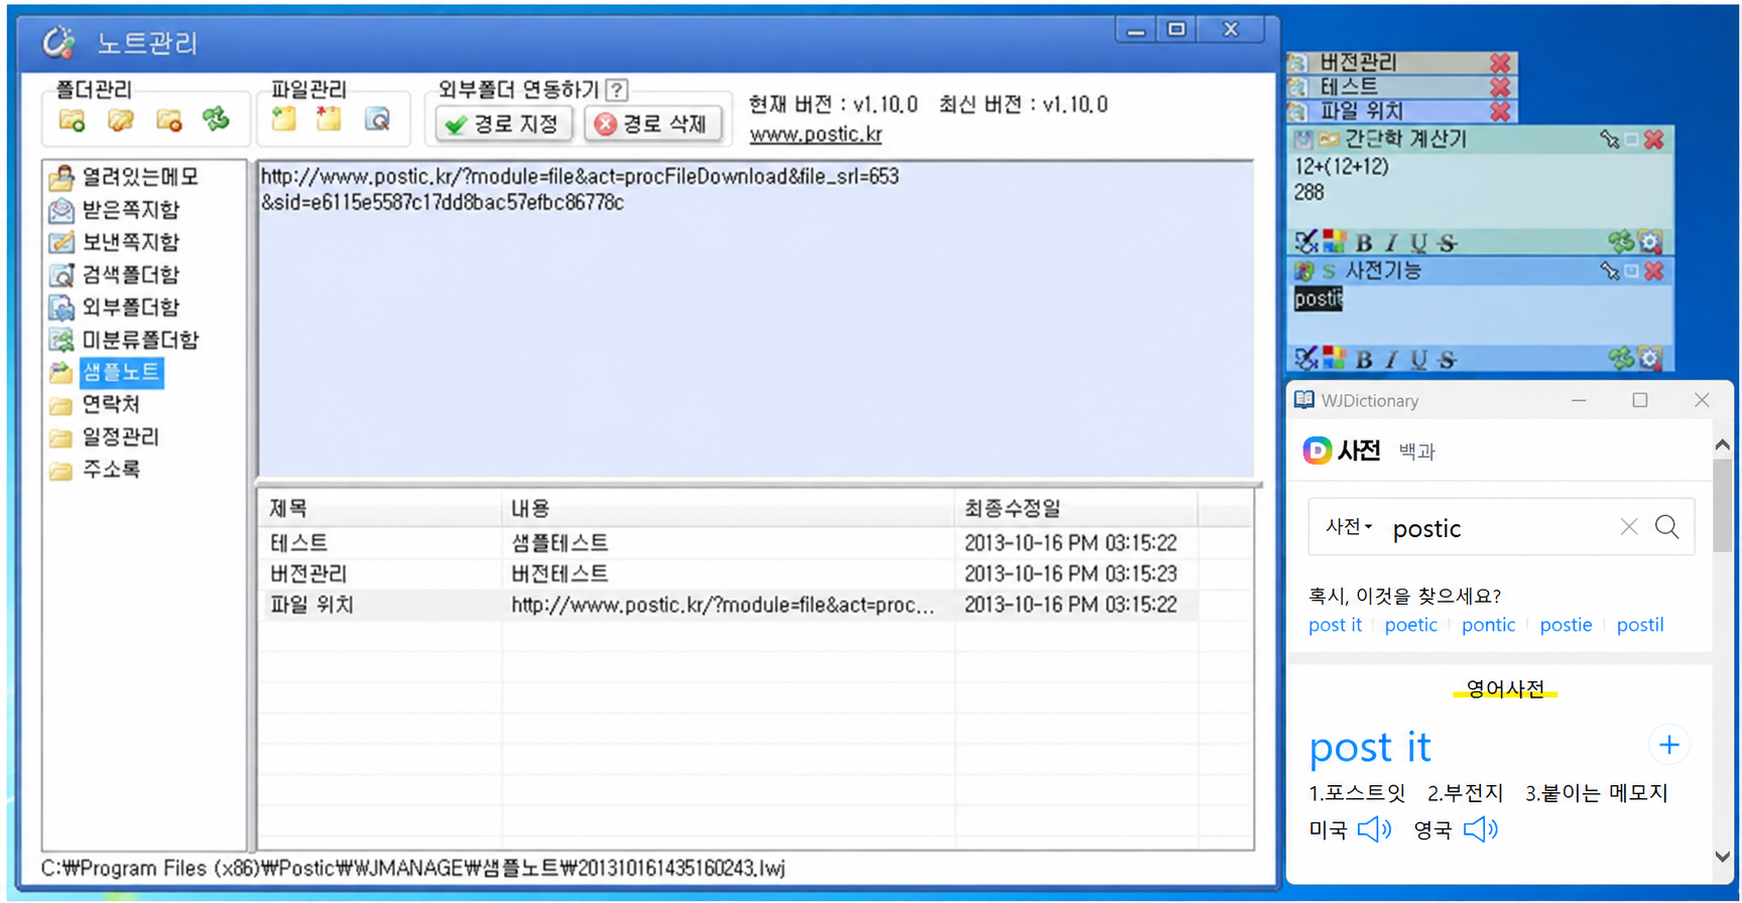Add post it to wordbook with plus

coord(1668,745)
